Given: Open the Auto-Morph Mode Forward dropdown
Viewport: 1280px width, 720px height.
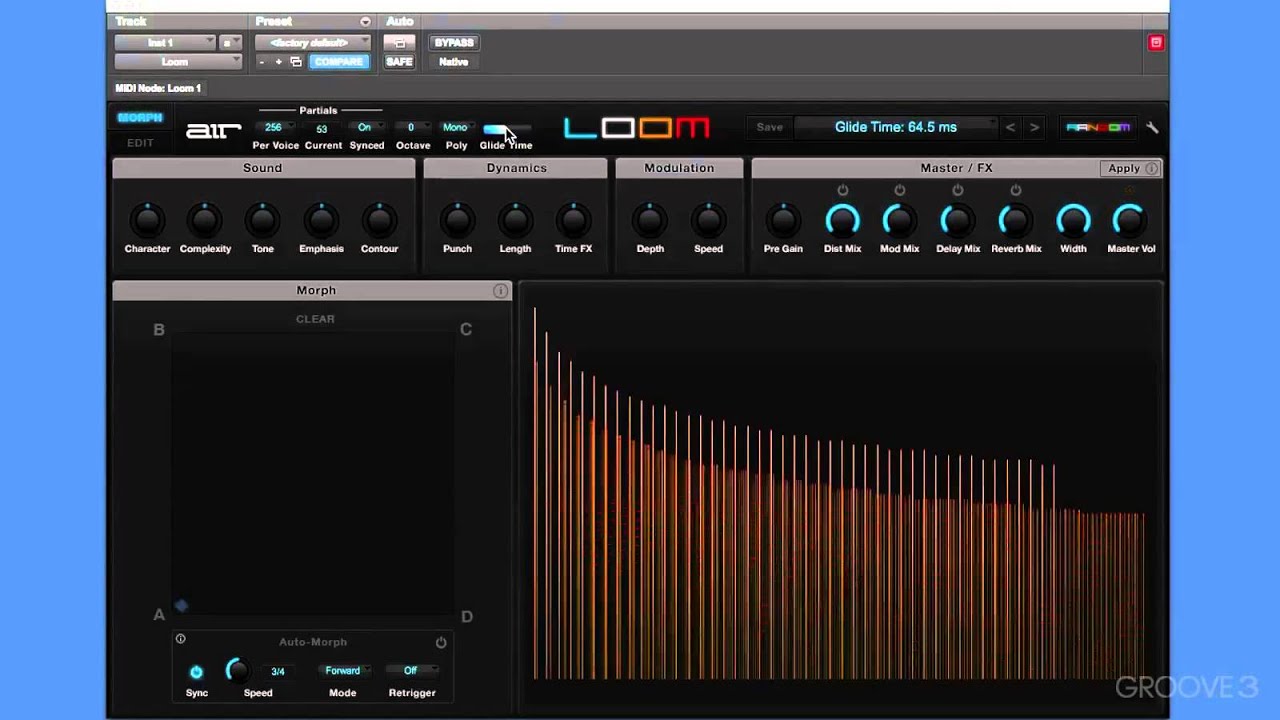Looking at the screenshot, I should click(x=345, y=671).
